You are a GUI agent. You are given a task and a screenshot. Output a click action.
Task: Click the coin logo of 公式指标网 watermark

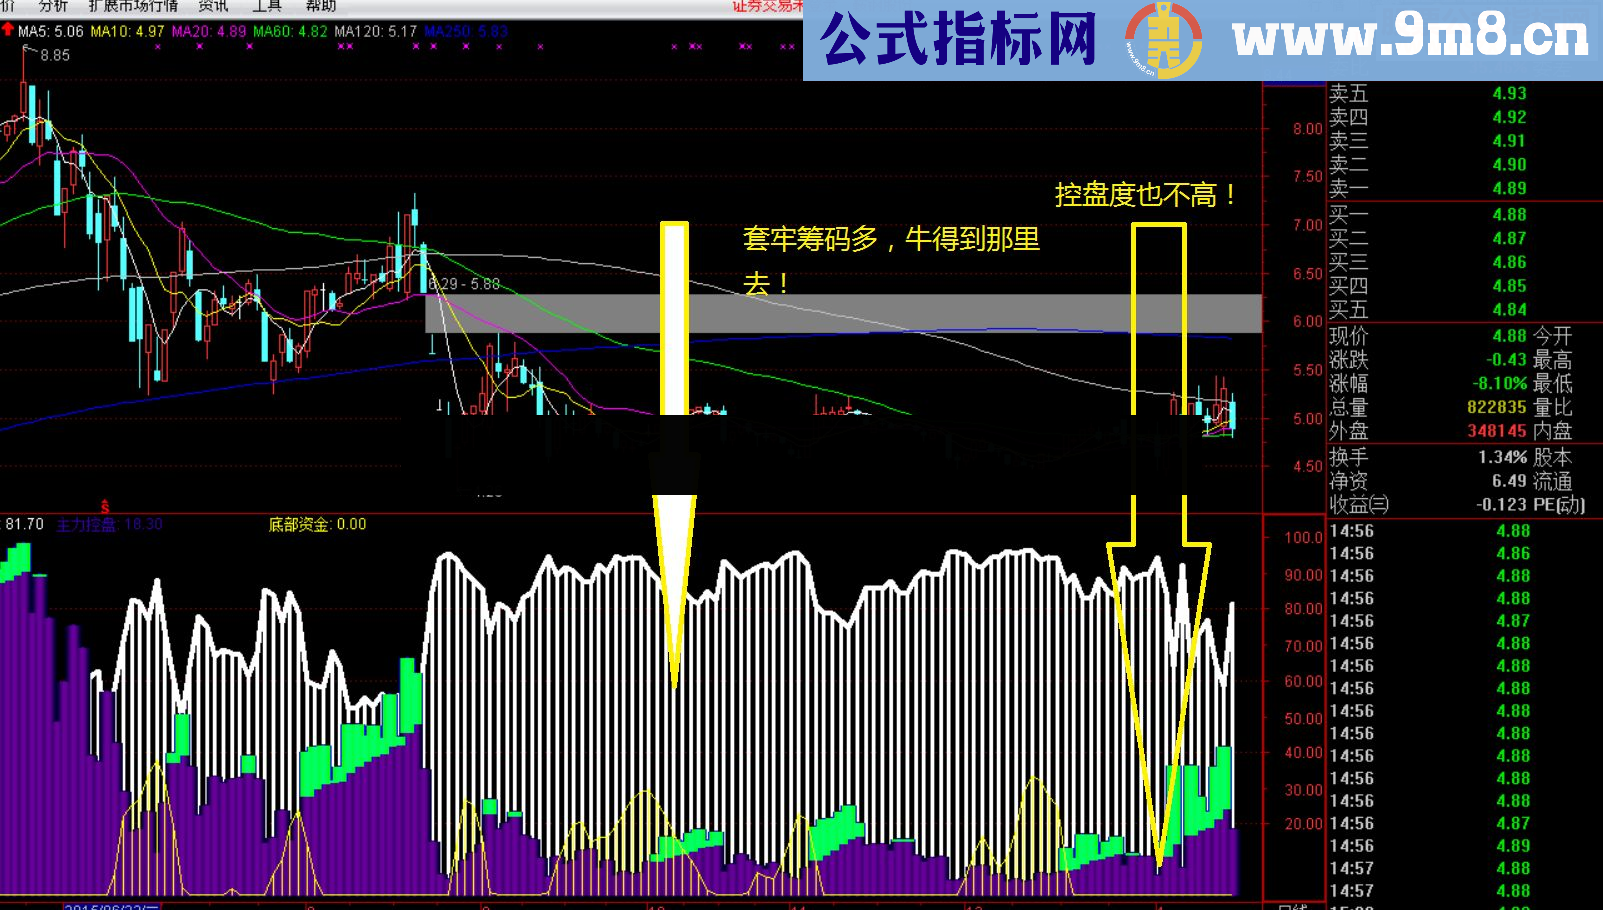(1164, 40)
